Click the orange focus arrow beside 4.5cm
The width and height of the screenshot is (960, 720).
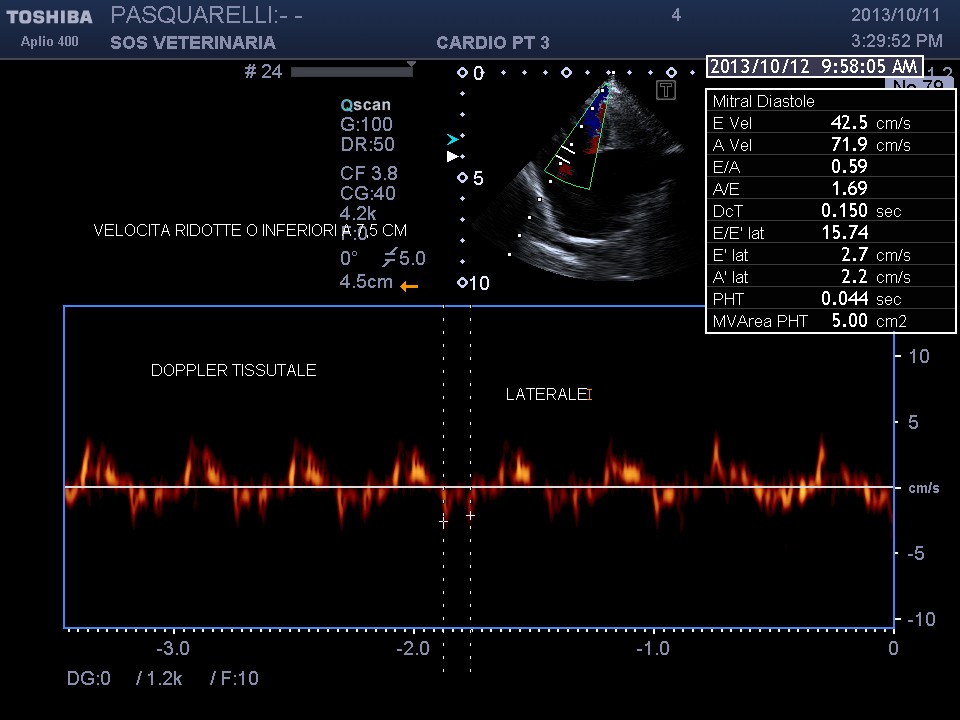pos(409,286)
